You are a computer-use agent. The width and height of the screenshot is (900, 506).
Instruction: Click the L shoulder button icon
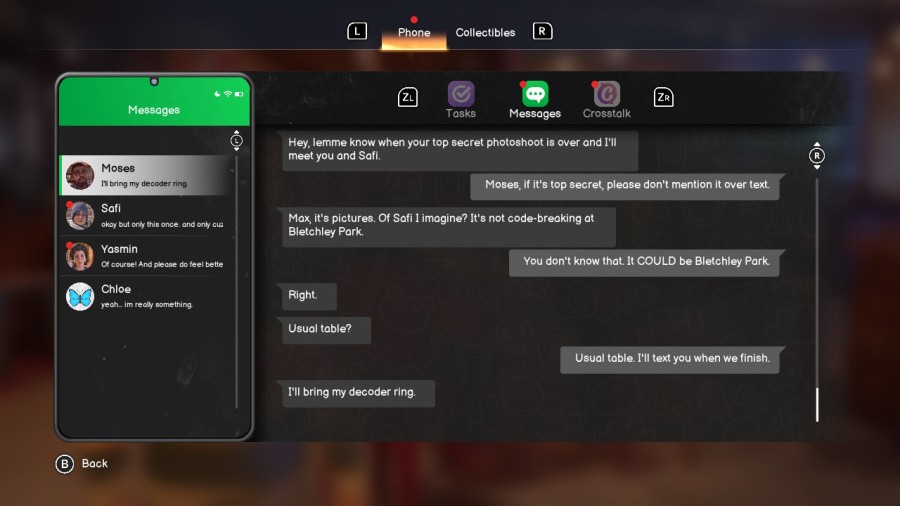tap(357, 31)
